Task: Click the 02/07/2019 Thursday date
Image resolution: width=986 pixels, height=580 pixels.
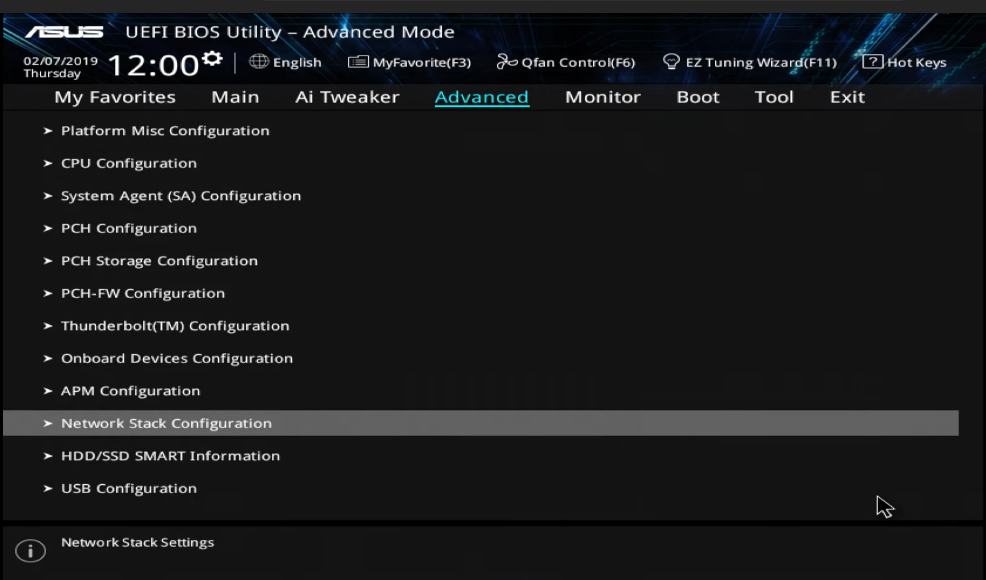Action: (60, 67)
